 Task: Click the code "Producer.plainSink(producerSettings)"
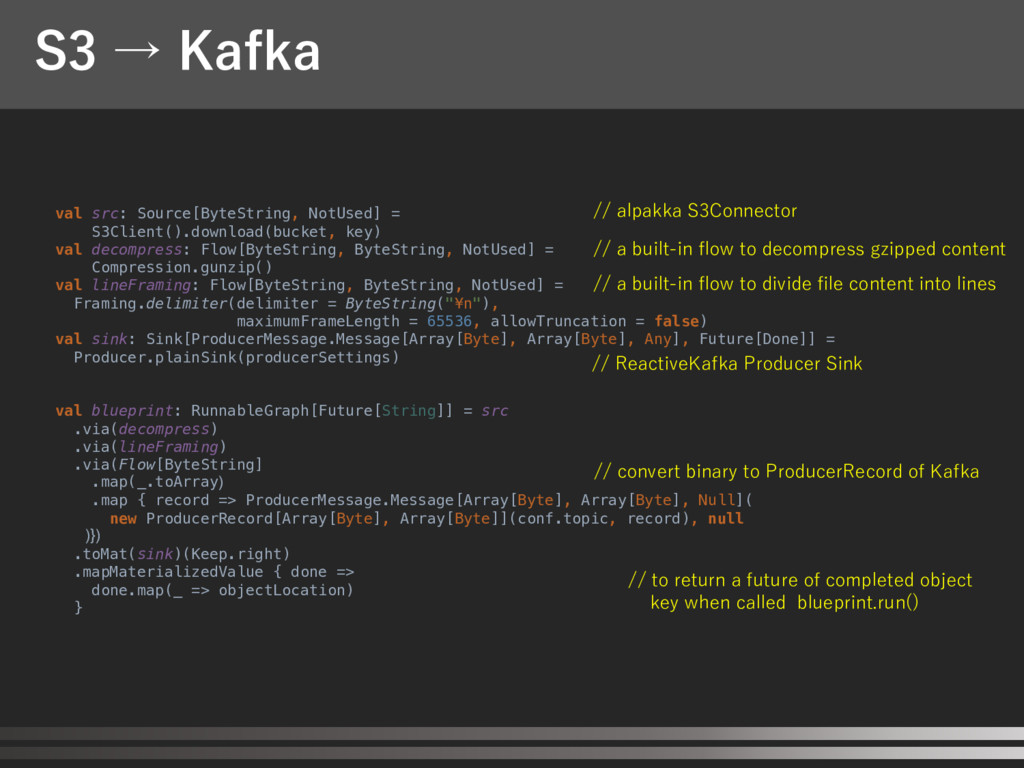pos(236,357)
